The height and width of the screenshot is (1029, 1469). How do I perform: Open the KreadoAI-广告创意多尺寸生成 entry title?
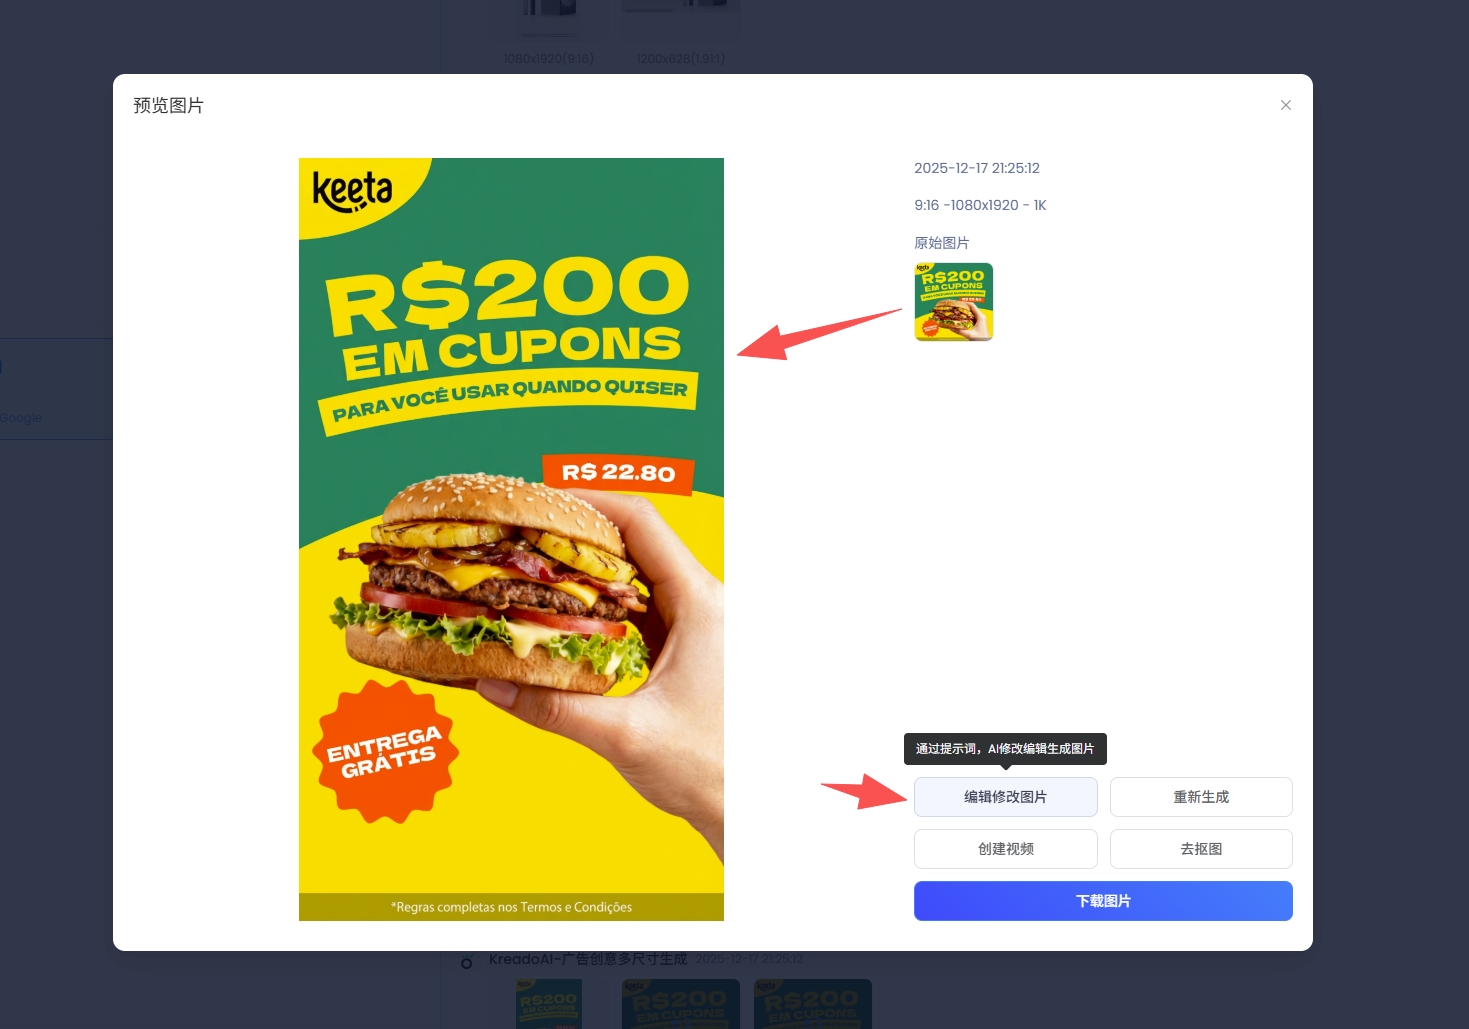coord(588,959)
